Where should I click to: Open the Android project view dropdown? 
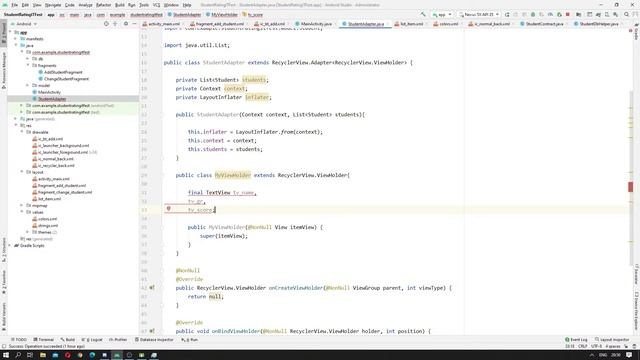(x=24, y=24)
